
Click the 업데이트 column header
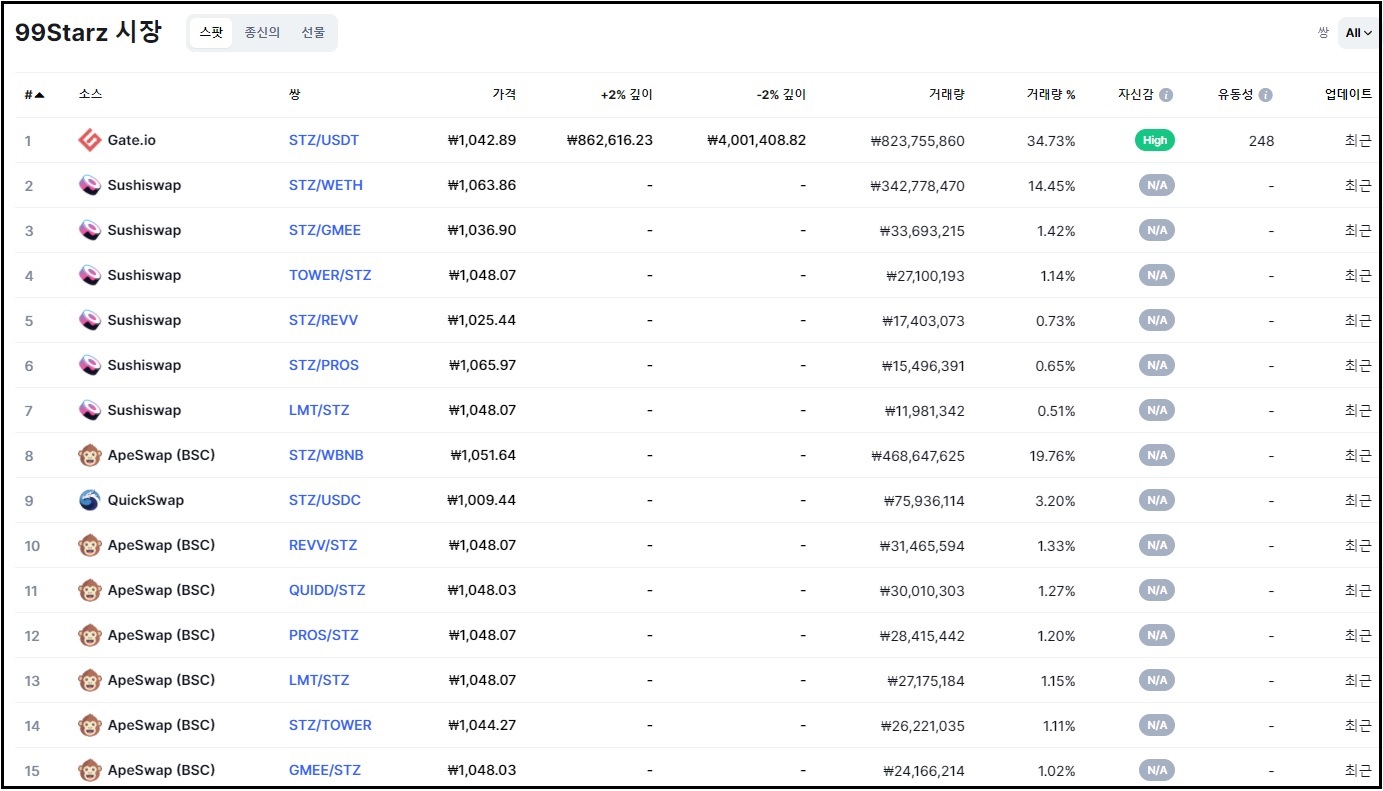pos(1348,95)
